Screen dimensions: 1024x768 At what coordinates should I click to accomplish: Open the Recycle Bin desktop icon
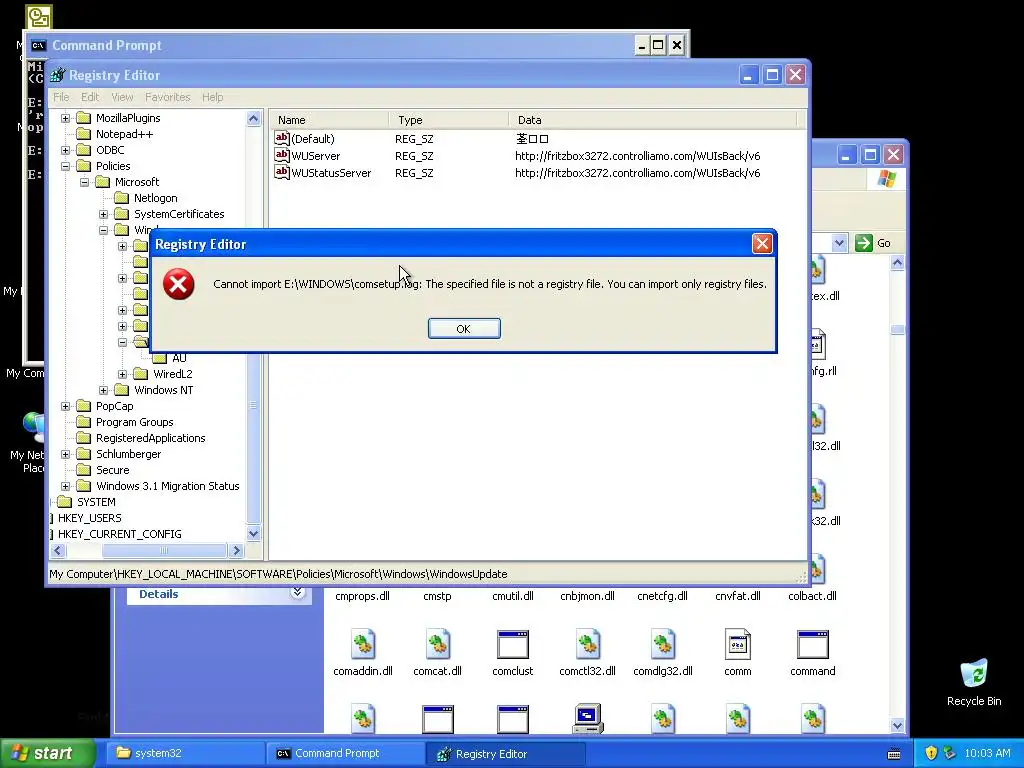(x=974, y=673)
